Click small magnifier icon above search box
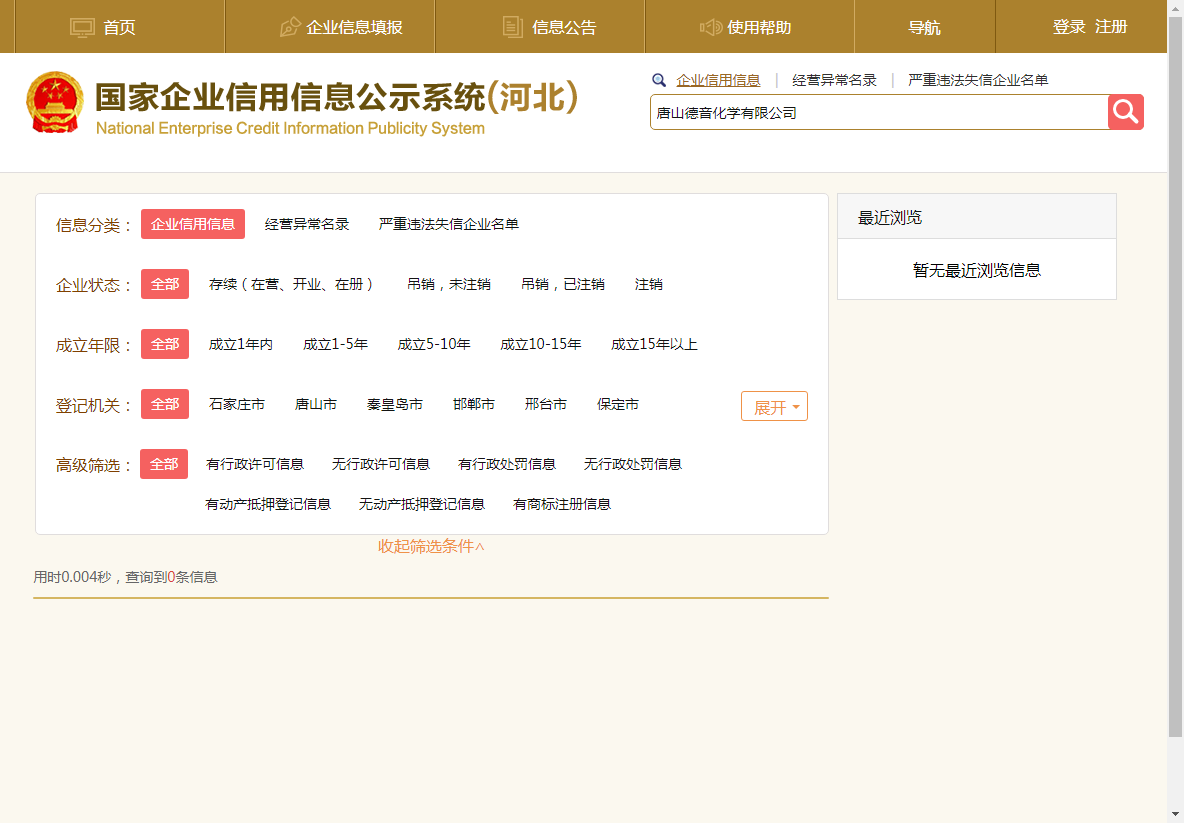The height and width of the screenshot is (823, 1184). [659, 80]
